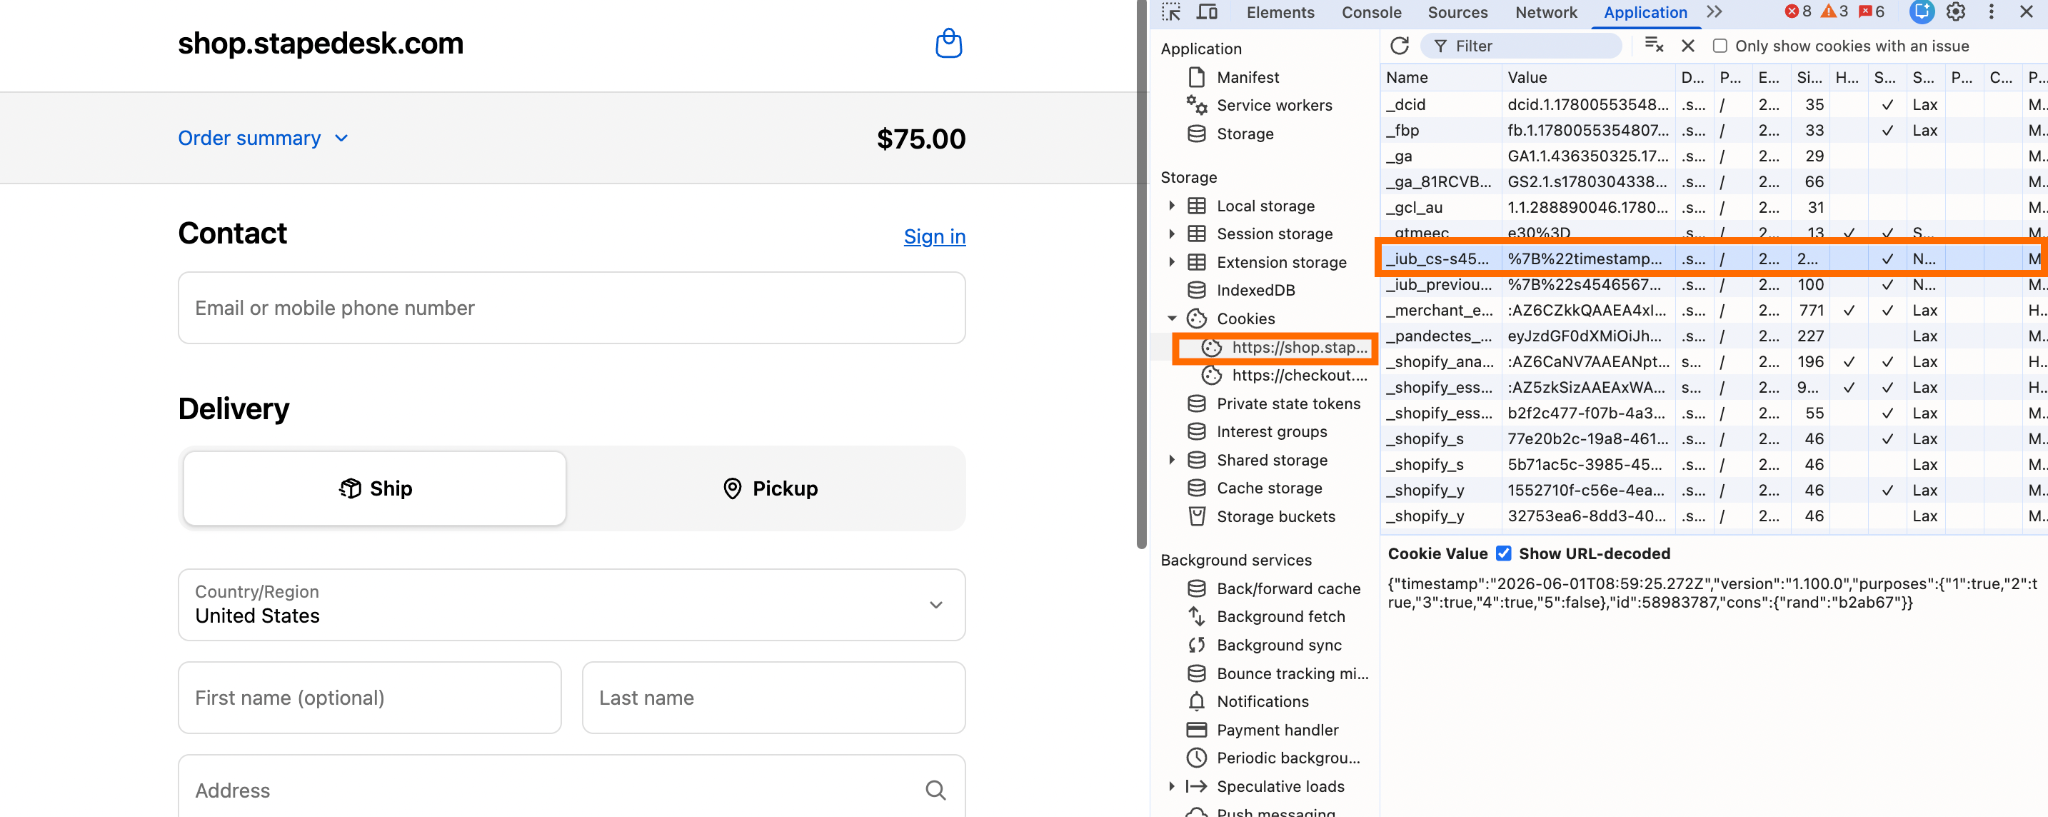Click the red errors count badge
The width and height of the screenshot is (2048, 817).
[1798, 12]
